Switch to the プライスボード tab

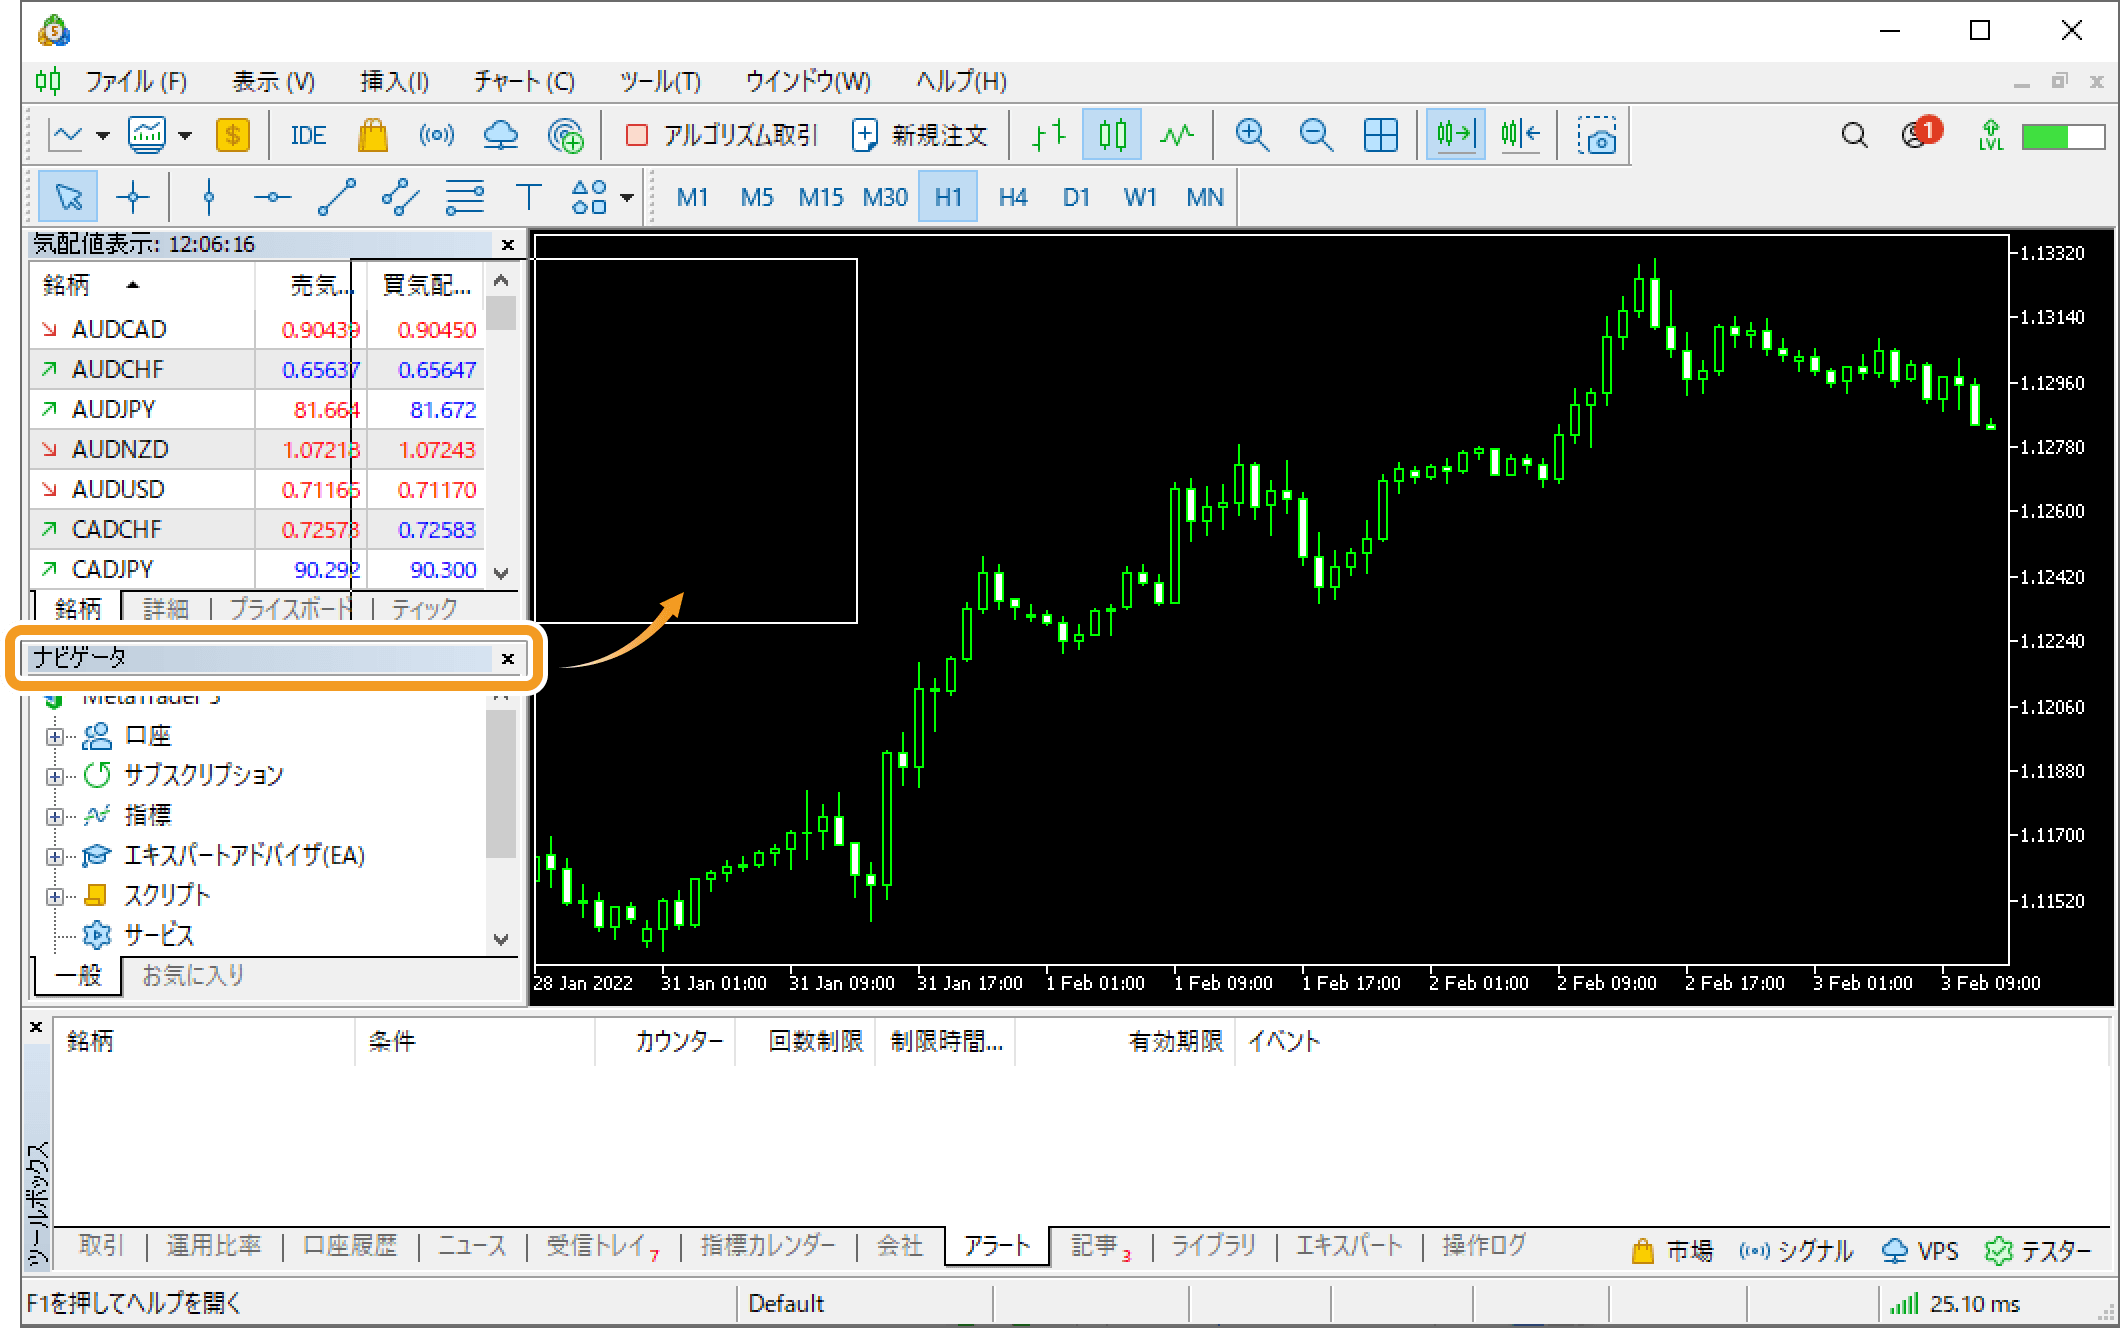coord(291,608)
